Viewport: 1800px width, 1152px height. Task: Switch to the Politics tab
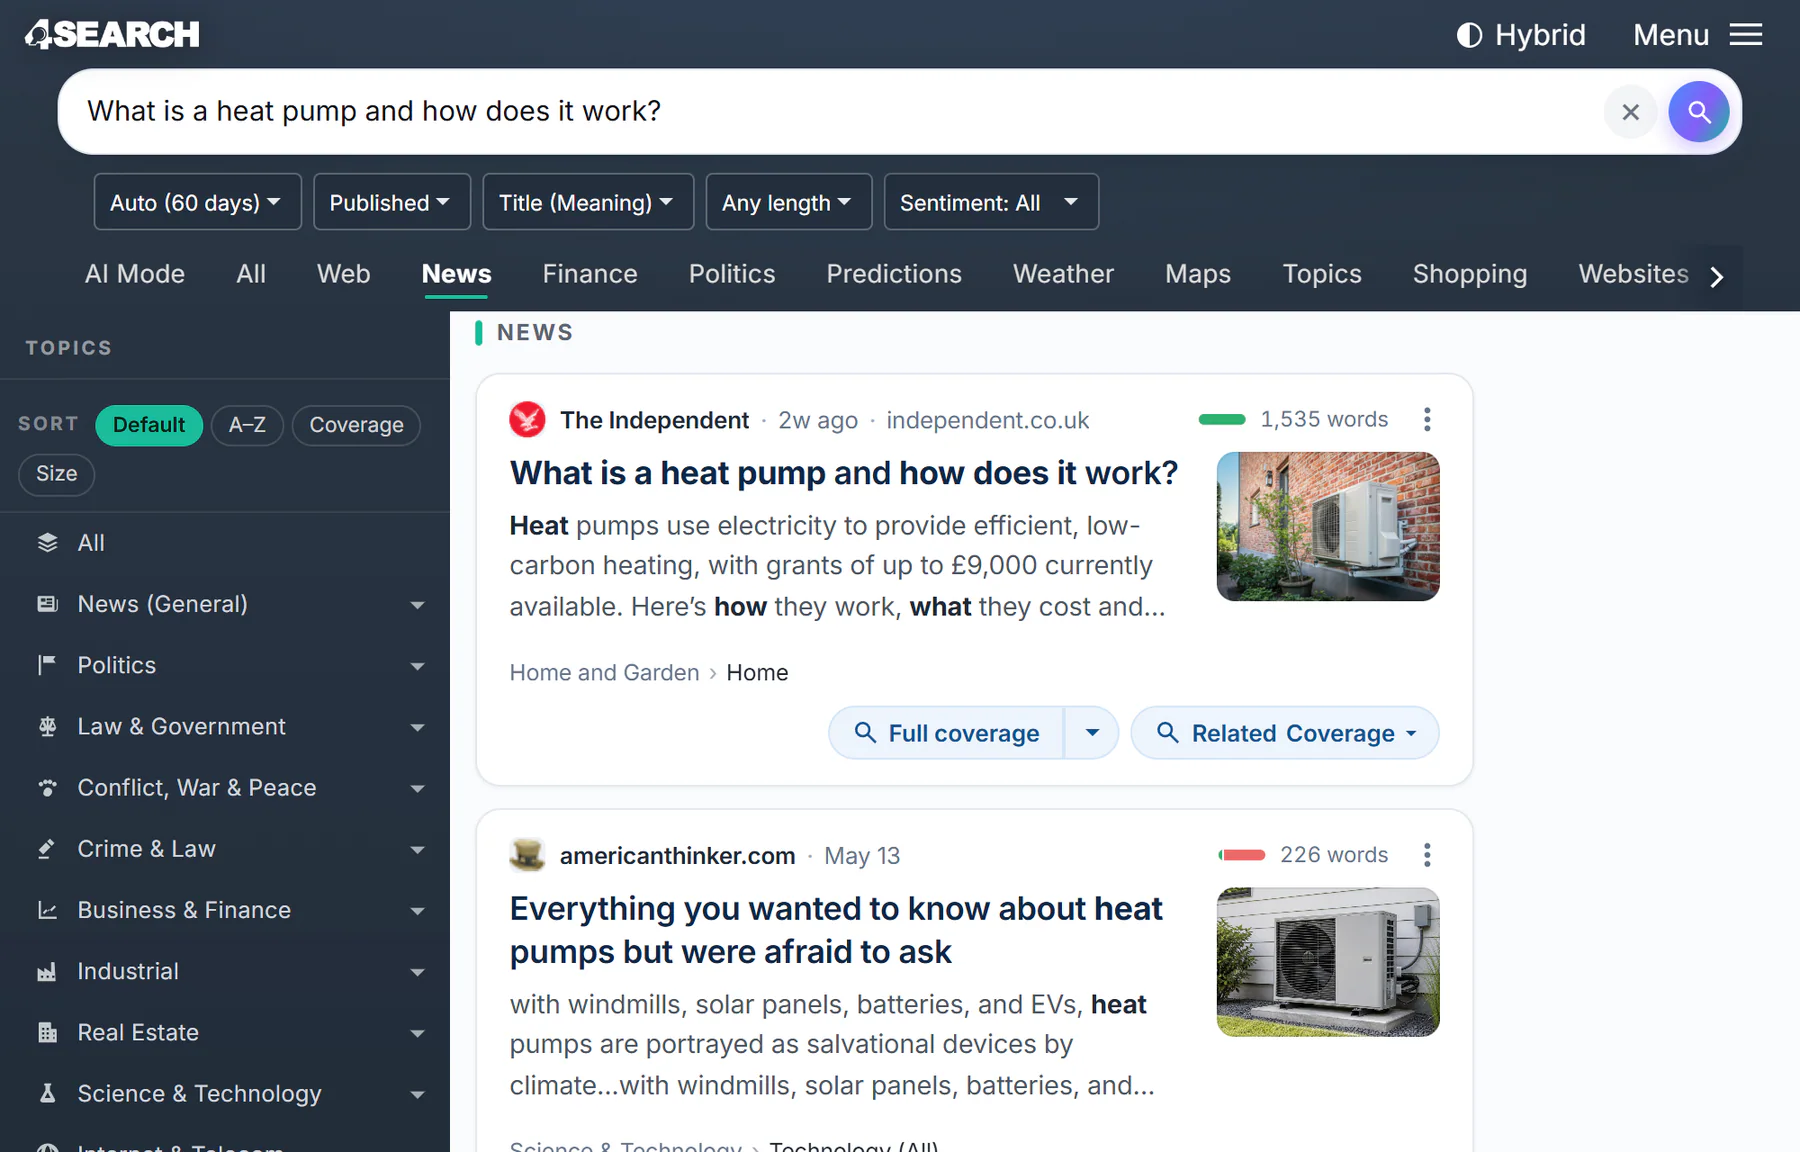pos(732,274)
